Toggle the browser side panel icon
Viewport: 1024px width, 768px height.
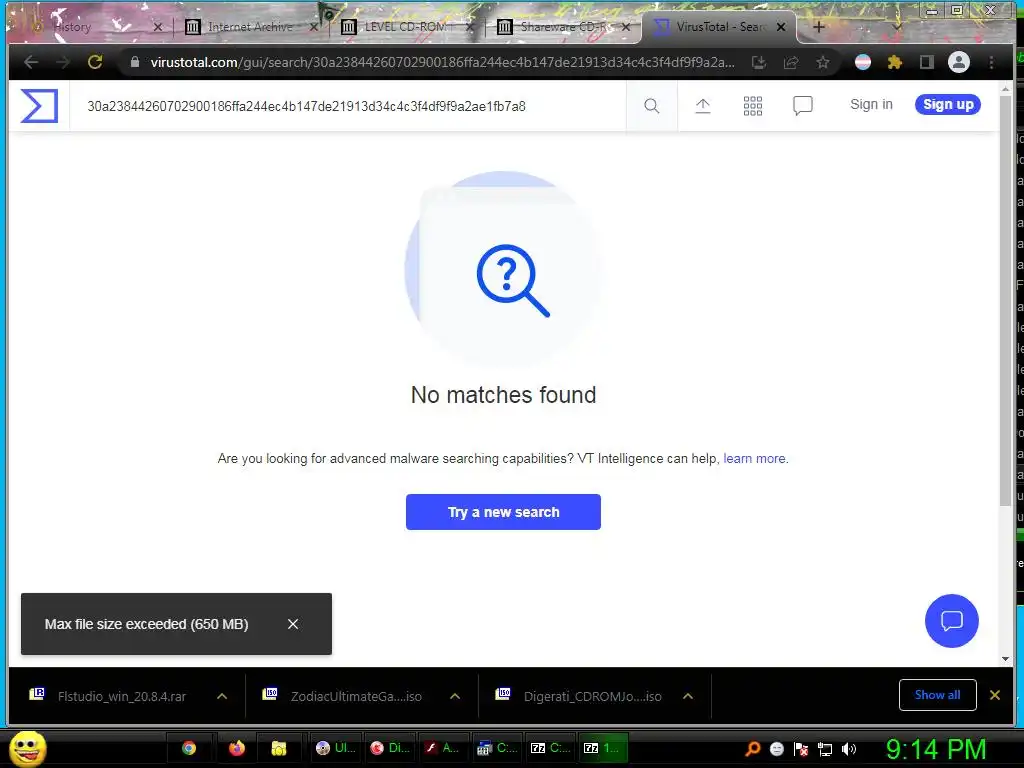tap(927, 62)
